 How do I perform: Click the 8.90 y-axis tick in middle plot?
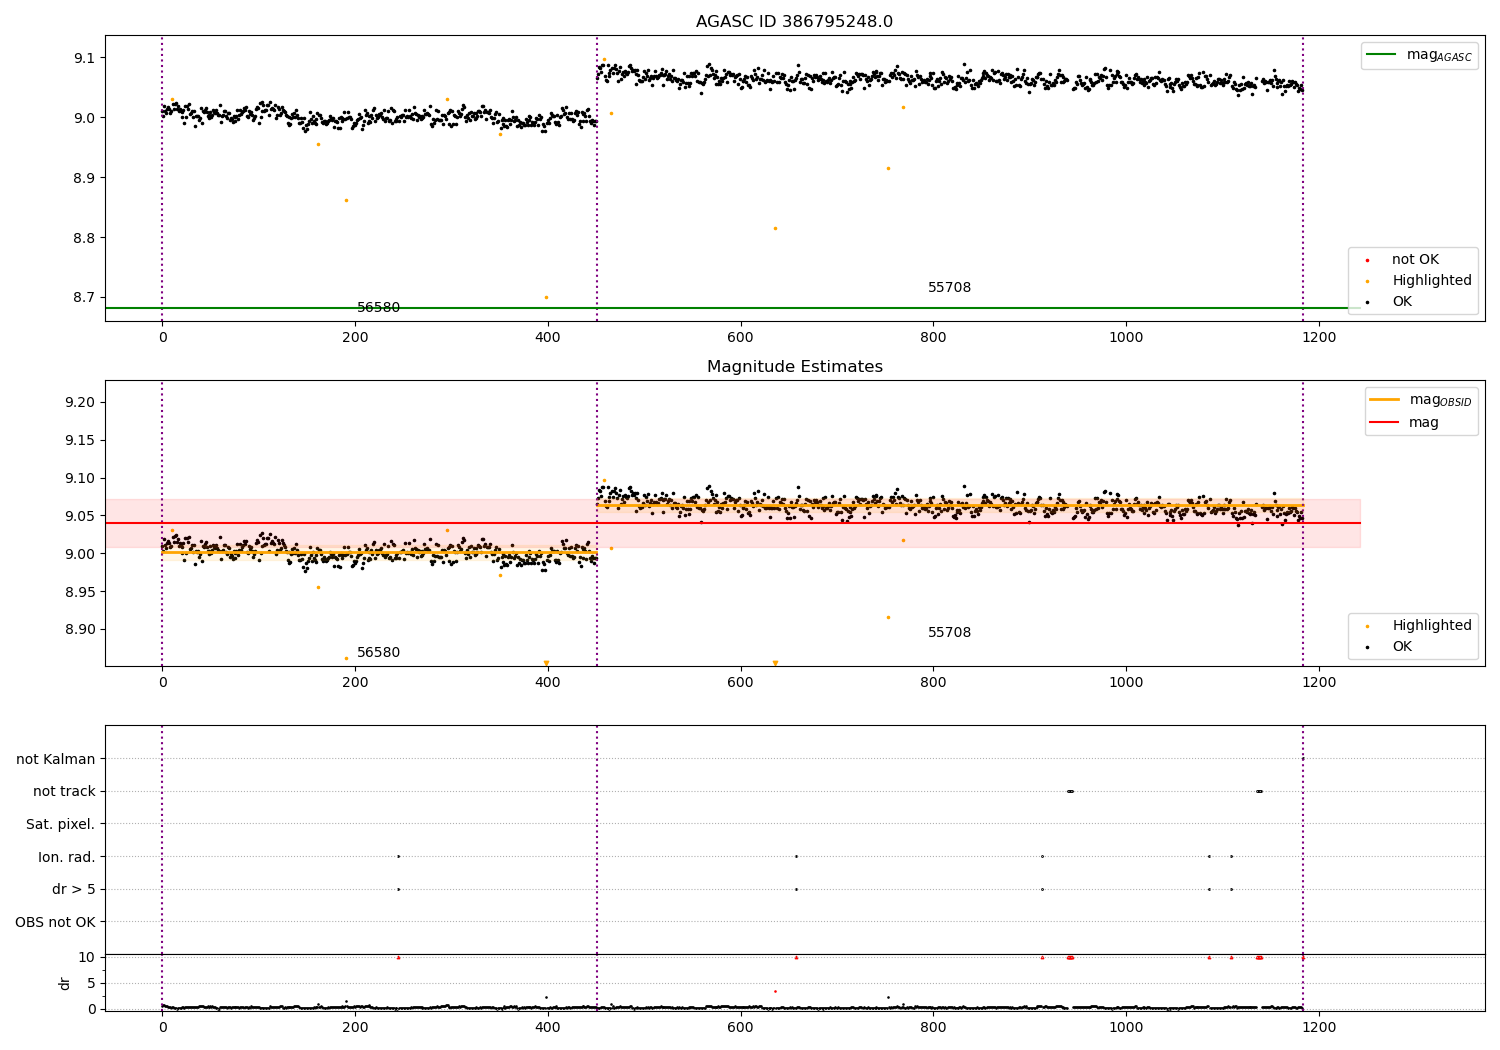(x=81, y=630)
